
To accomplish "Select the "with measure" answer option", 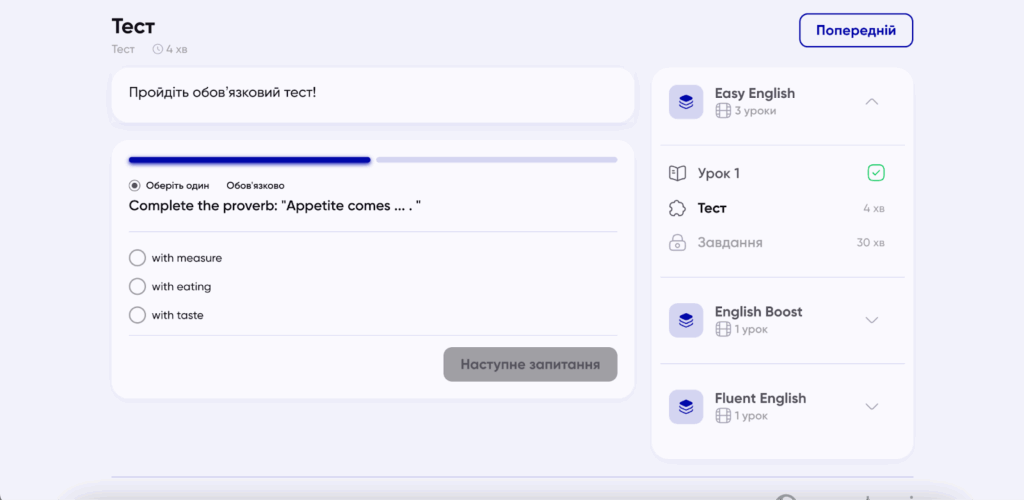I will pyautogui.click(x=137, y=258).
